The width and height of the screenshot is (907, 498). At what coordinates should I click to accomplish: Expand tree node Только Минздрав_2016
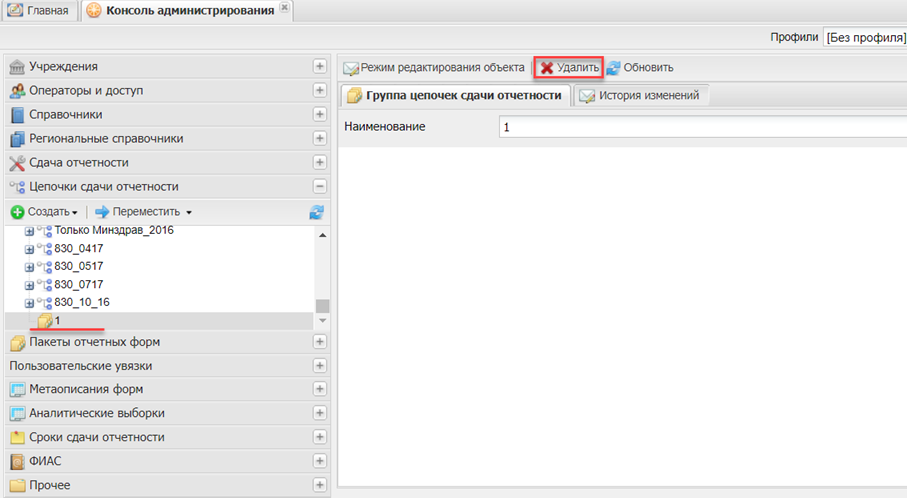tap(29, 231)
